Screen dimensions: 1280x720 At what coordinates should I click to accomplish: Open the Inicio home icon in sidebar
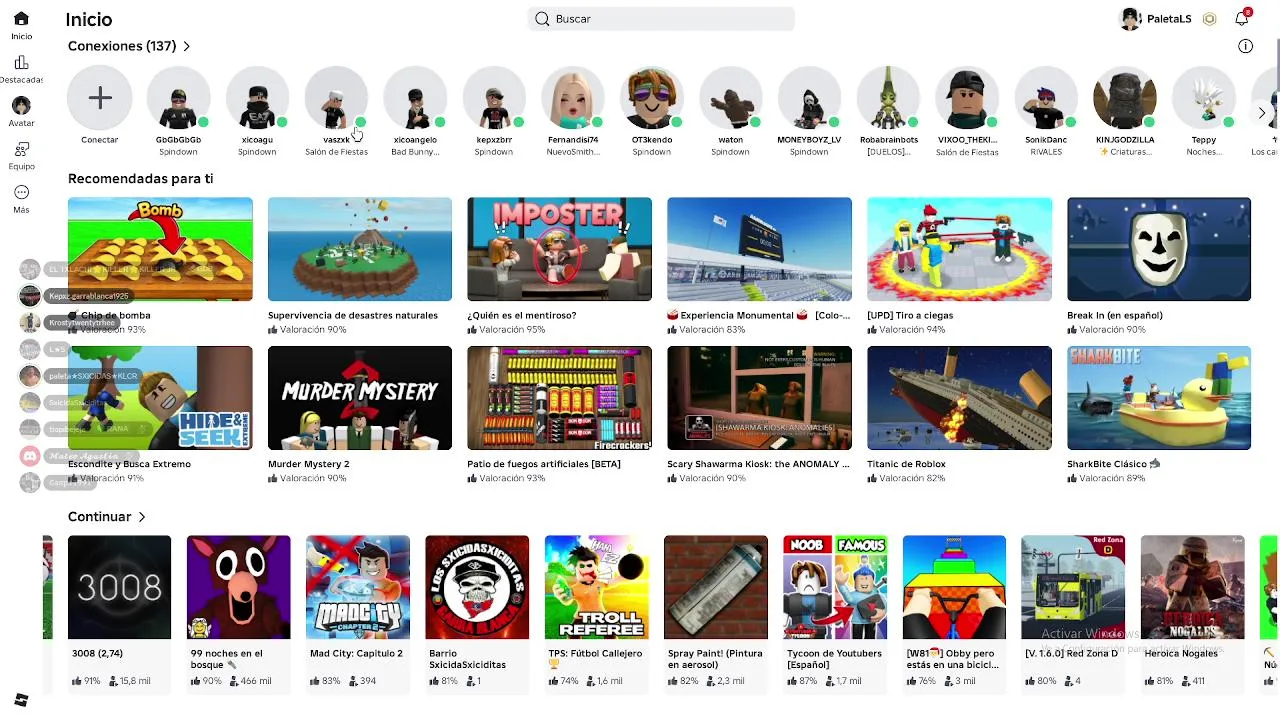tap(21, 19)
